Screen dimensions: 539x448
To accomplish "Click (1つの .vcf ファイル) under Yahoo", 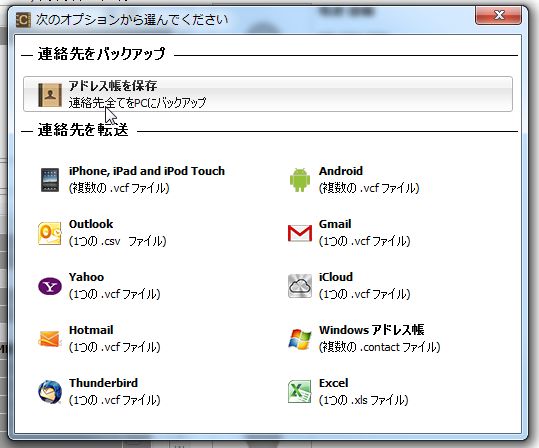I will click(x=114, y=294).
